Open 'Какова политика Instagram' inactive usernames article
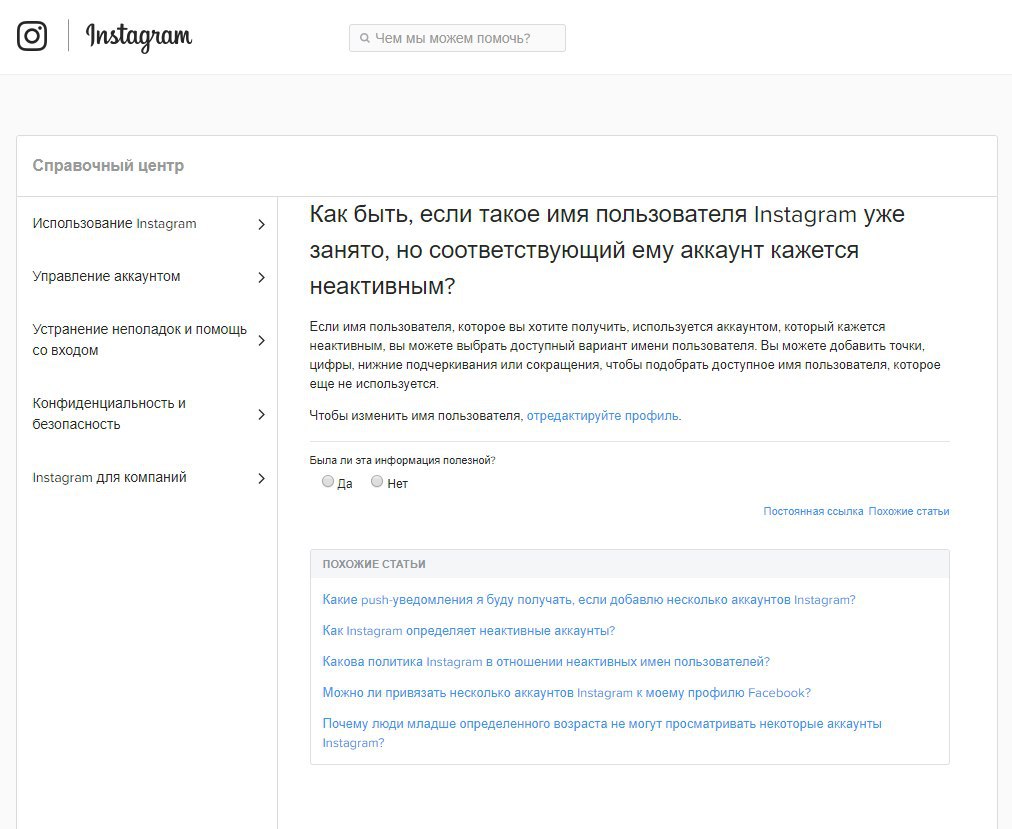This screenshot has height=829, width=1012. [546, 662]
